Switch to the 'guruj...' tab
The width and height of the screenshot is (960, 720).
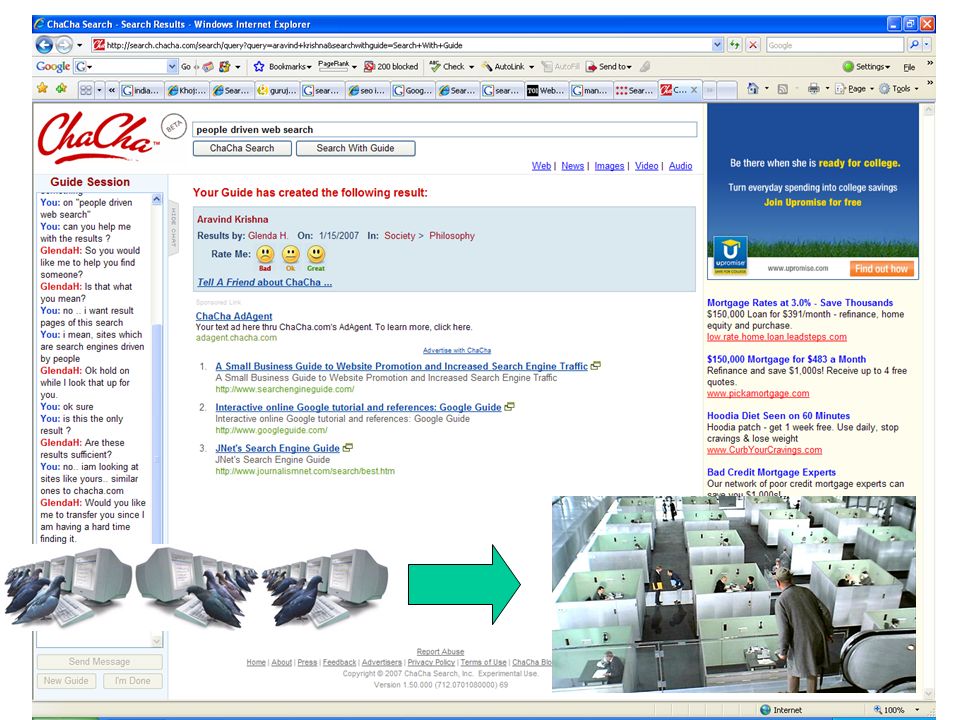277,90
